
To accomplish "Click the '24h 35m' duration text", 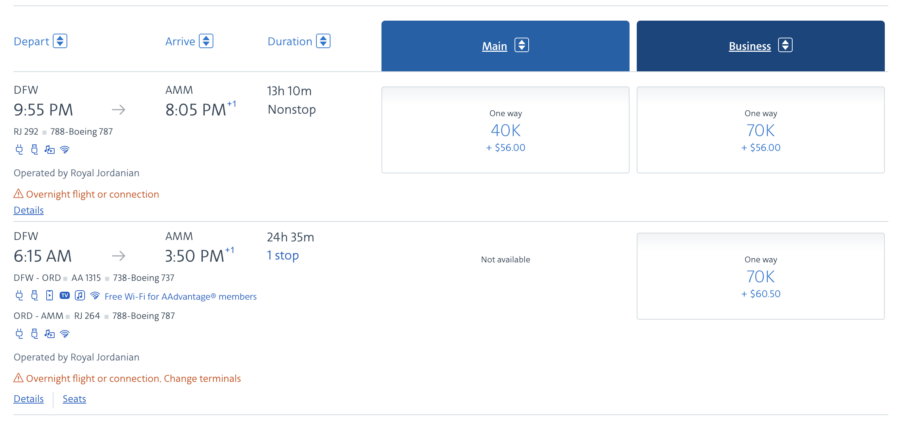I will click(x=290, y=237).
